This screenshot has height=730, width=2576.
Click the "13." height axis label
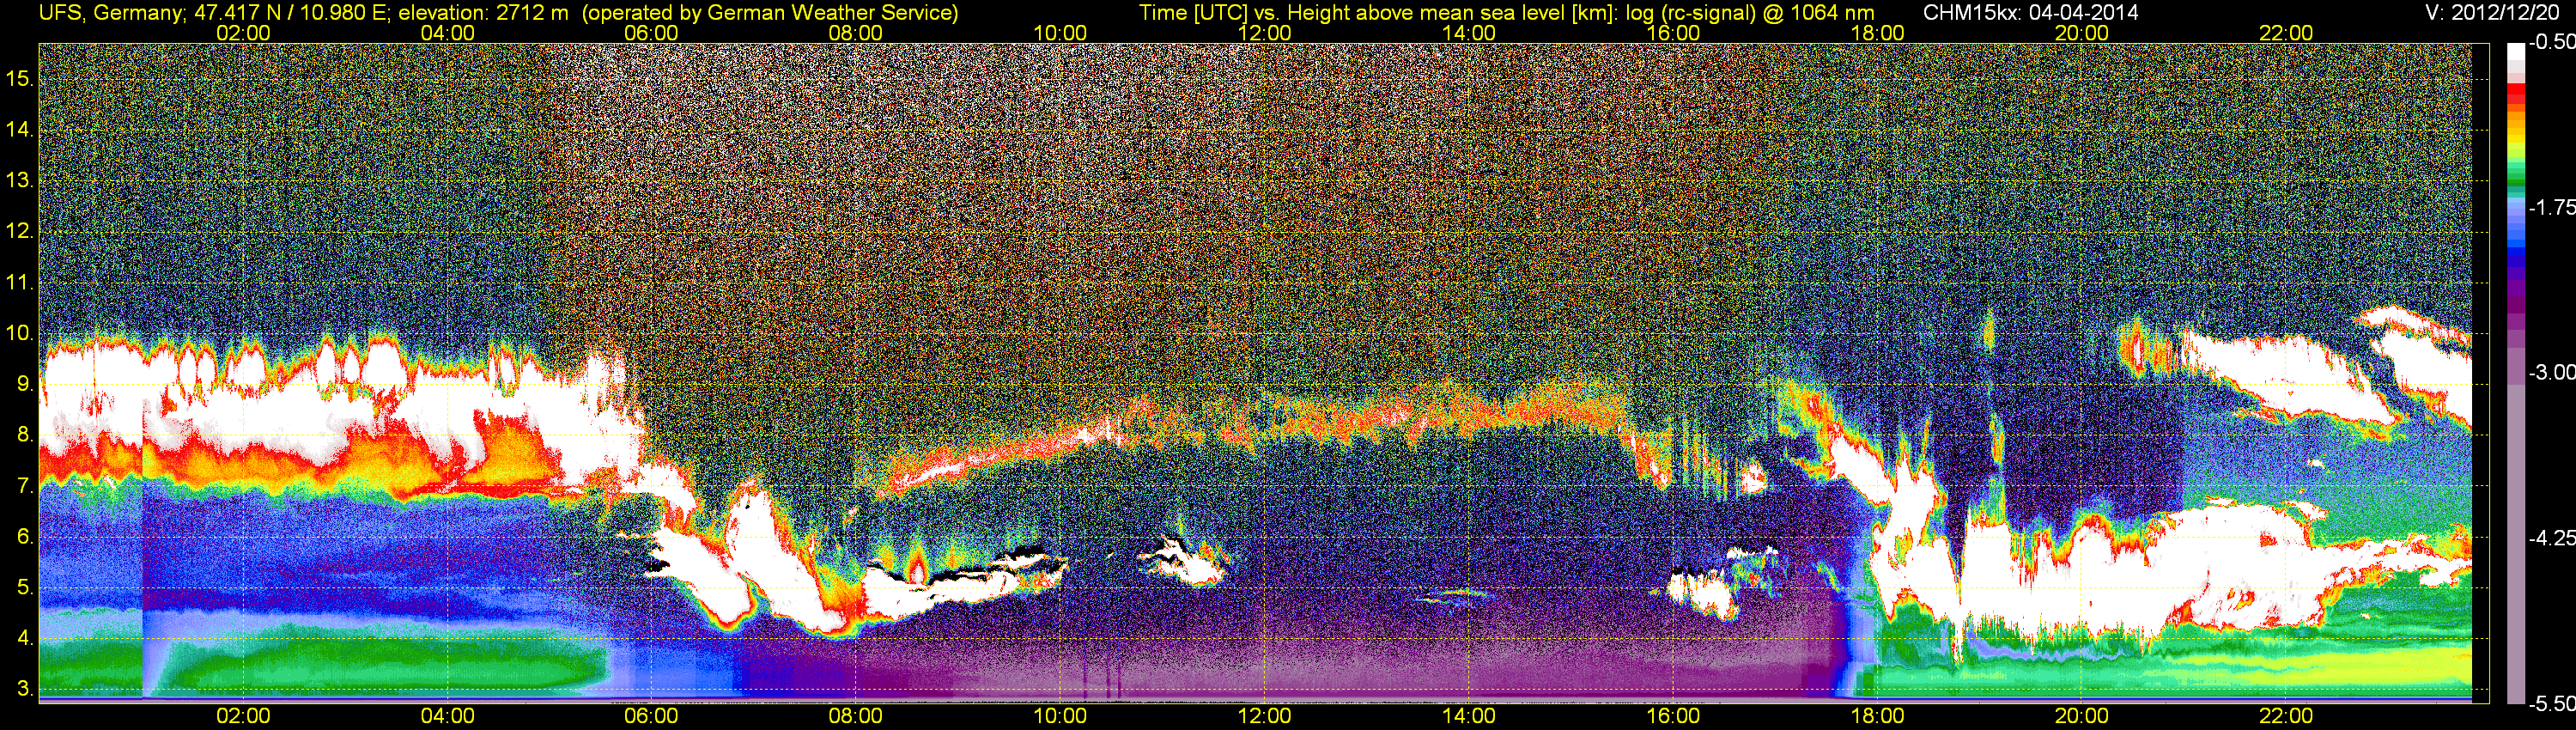19,181
